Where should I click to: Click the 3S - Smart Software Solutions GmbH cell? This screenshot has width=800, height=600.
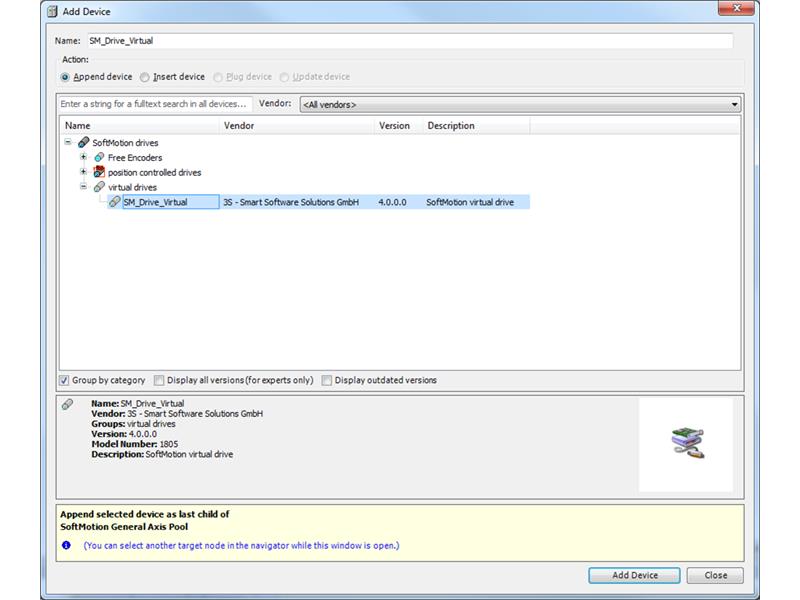291,202
